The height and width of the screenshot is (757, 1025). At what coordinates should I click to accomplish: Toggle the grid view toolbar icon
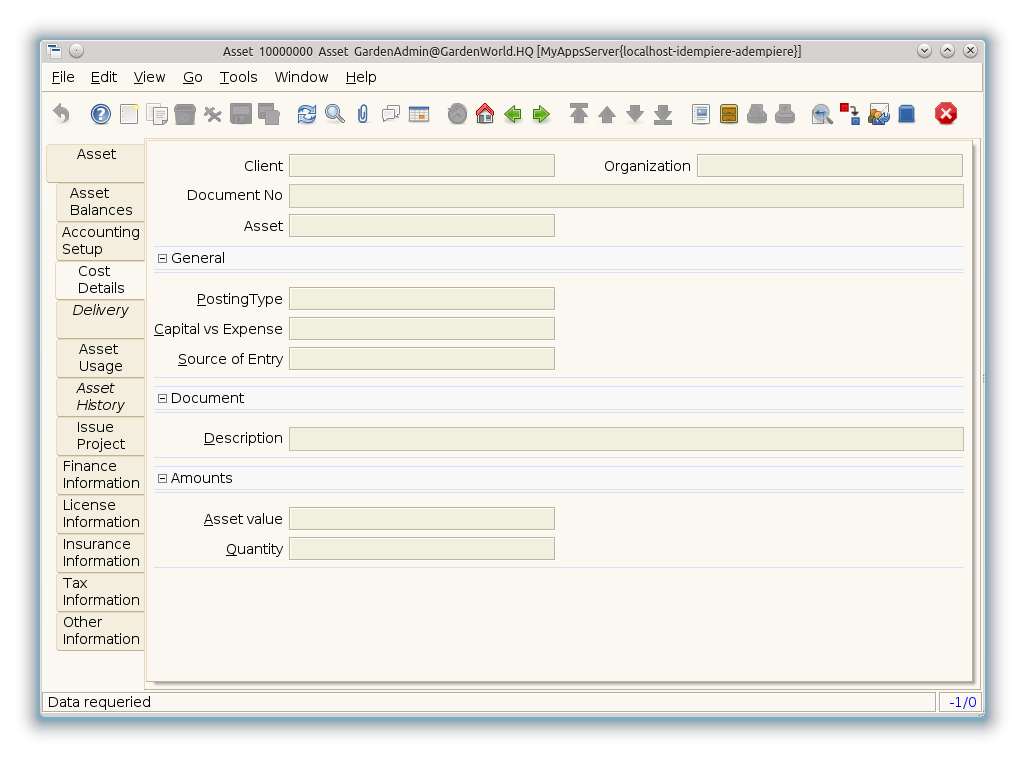tap(419, 114)
